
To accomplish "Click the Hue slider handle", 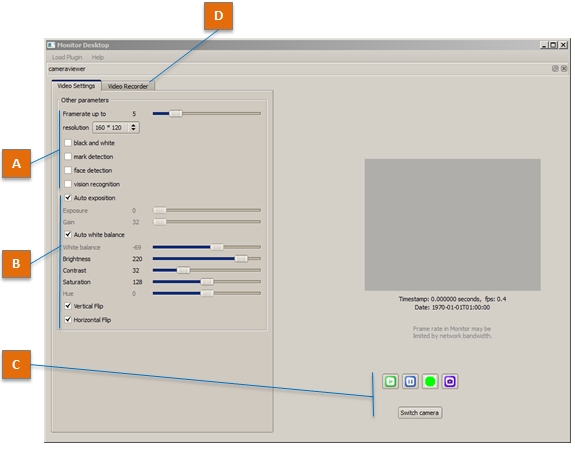I will coord(207,293).
